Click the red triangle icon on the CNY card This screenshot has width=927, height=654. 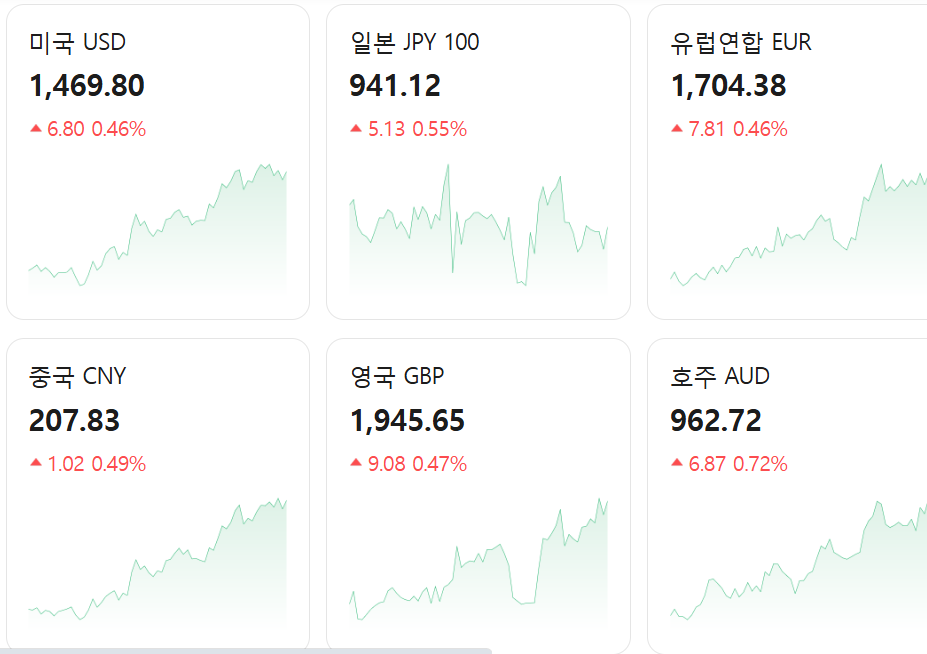tap(36, 463)
